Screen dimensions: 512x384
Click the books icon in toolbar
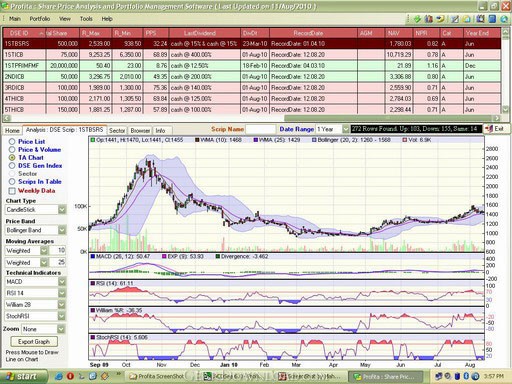(429, 19)
